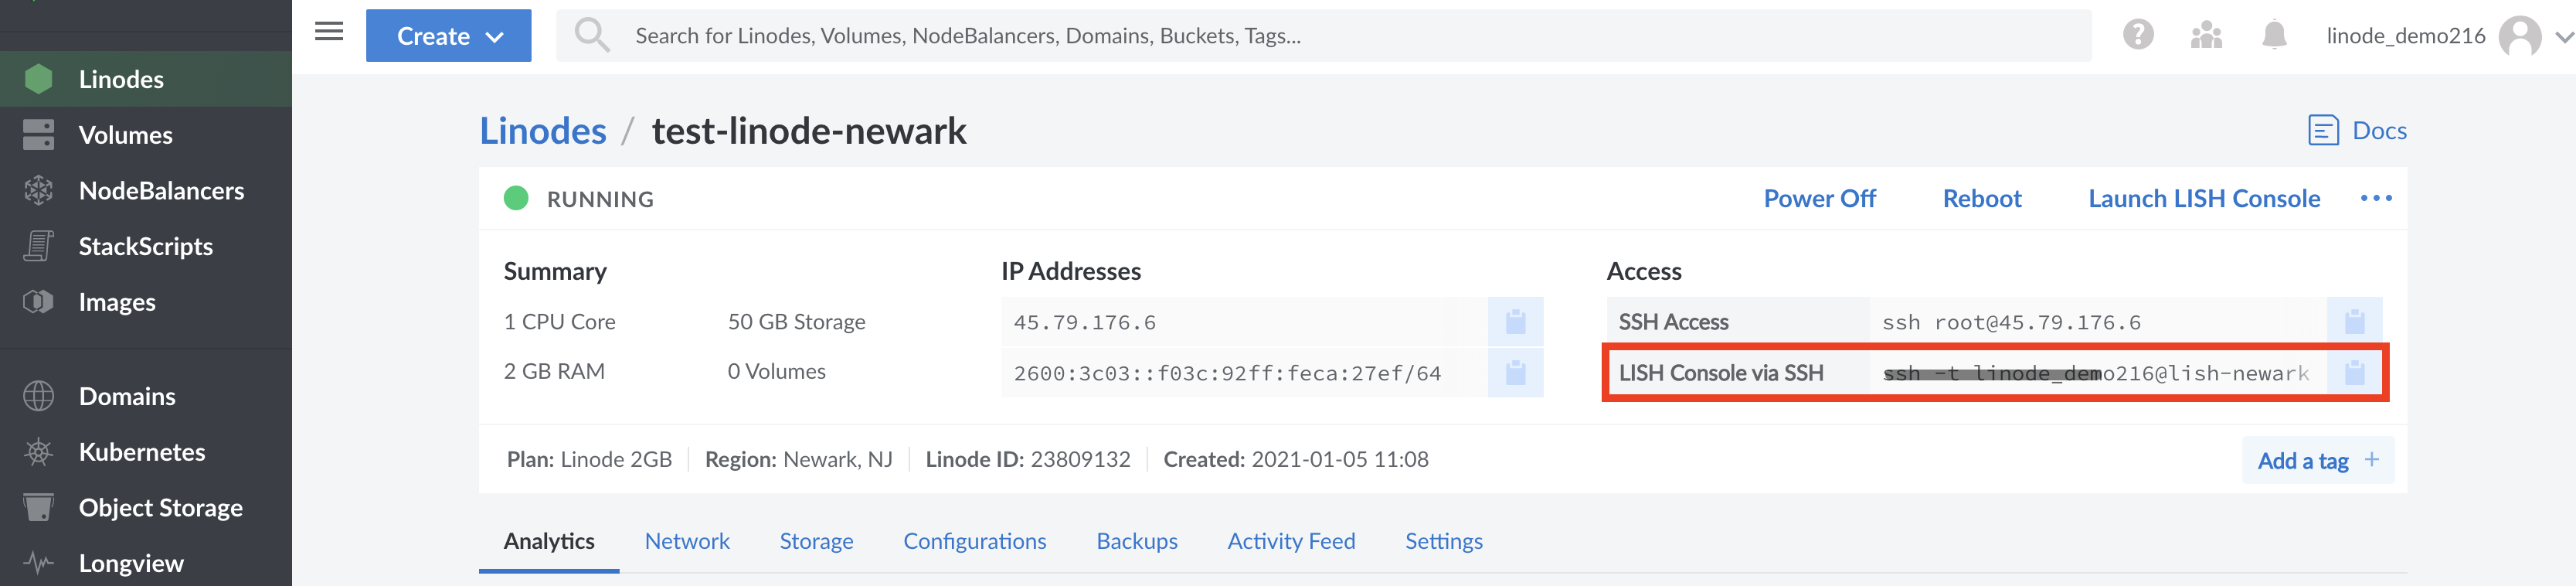The height and width of the screenshot is (586, 2576).
Task: Click the Linodes breadcrumb link
Action: [543, 131]
